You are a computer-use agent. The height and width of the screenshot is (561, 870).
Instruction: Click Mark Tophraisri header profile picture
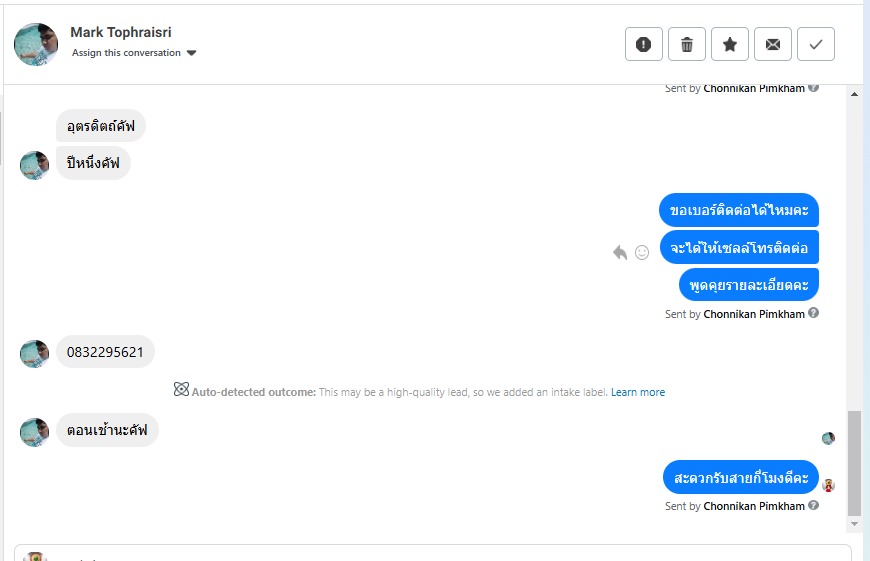pos(36,44)
